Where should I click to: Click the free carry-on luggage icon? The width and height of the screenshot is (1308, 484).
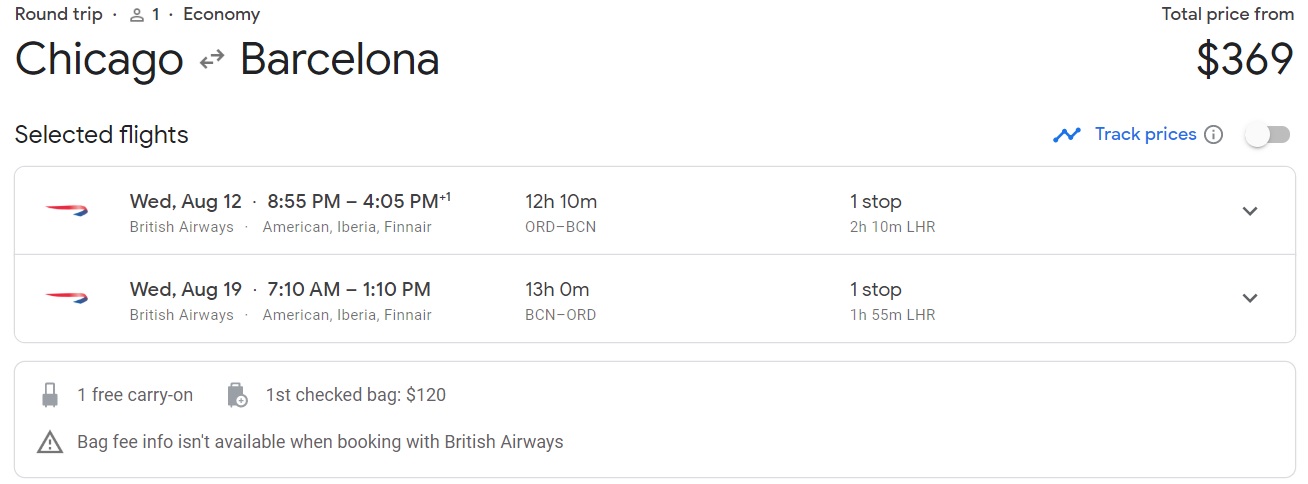click(50, 395)
